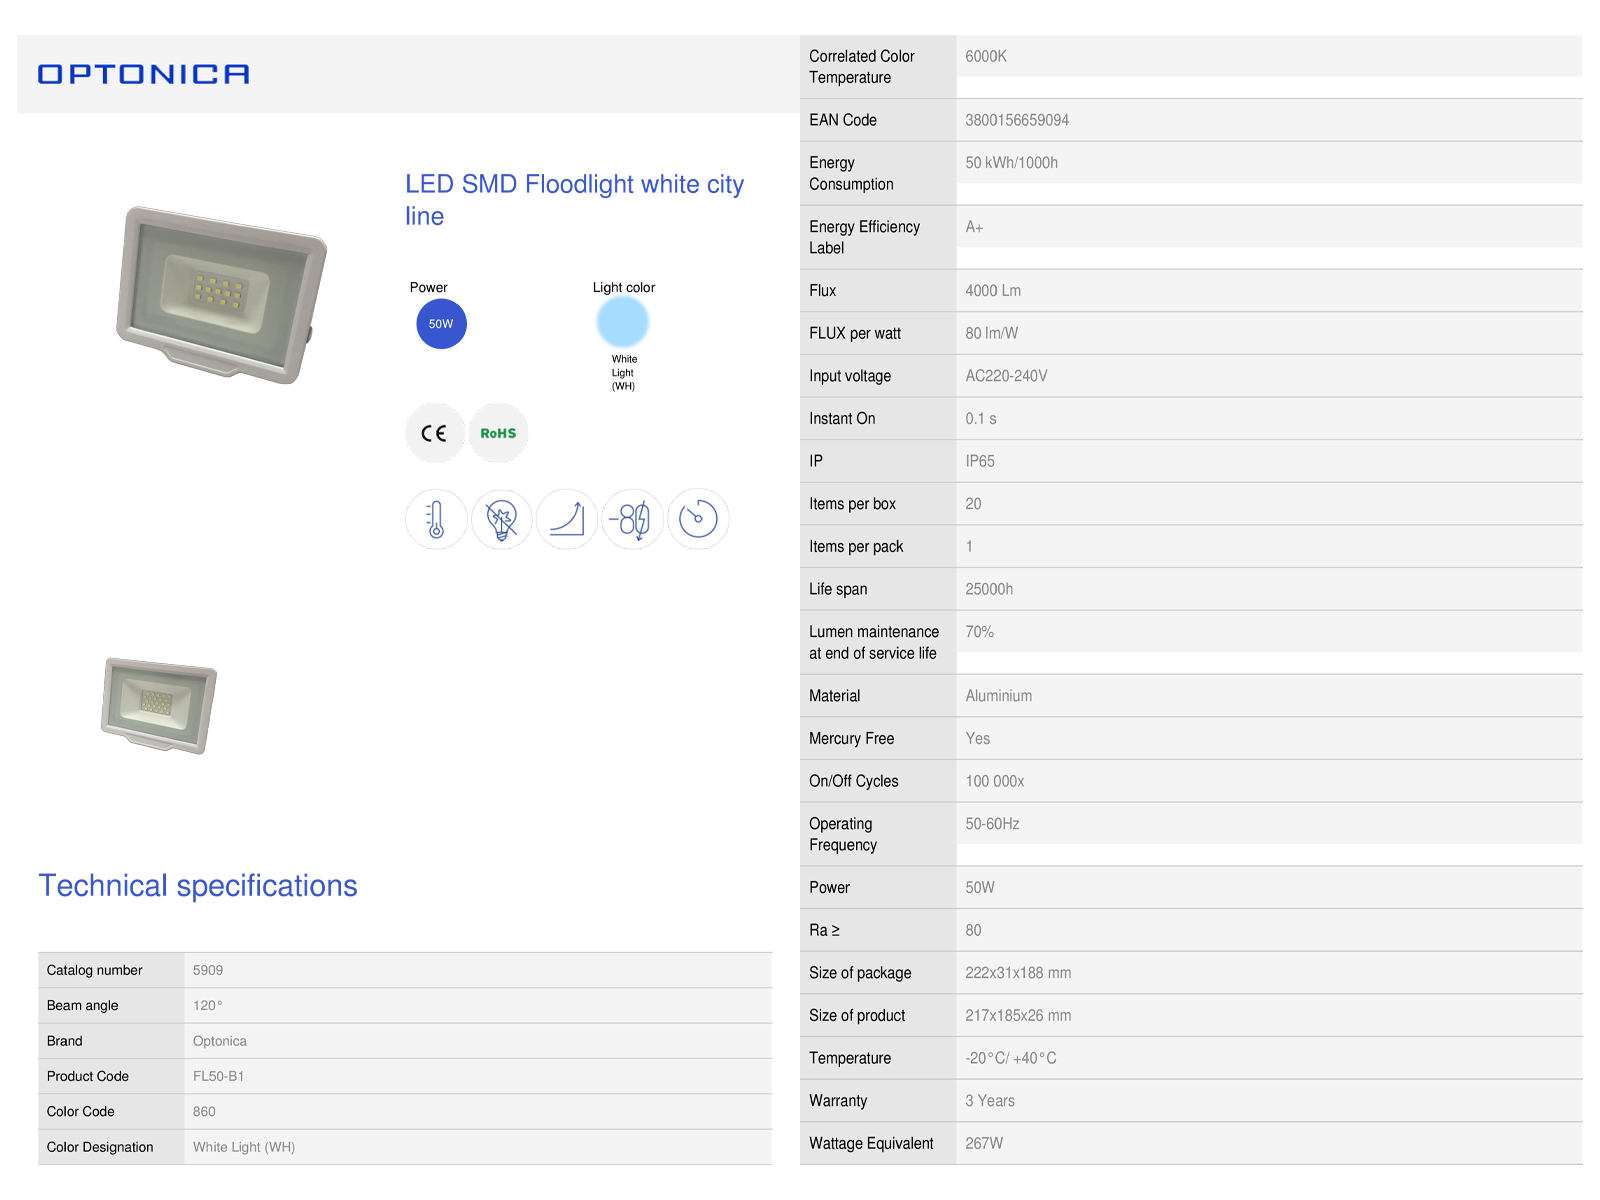
Task: Click the Optonica brand logo
Action: (143, 74)
